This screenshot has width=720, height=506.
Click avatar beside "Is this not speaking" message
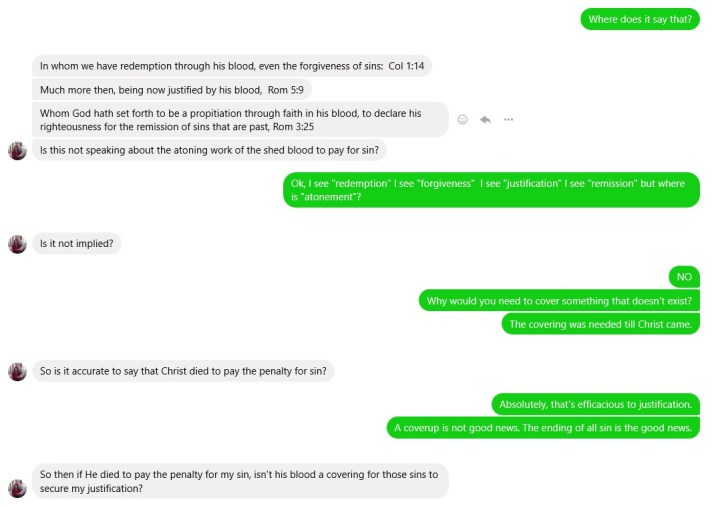tap(17, 150)
